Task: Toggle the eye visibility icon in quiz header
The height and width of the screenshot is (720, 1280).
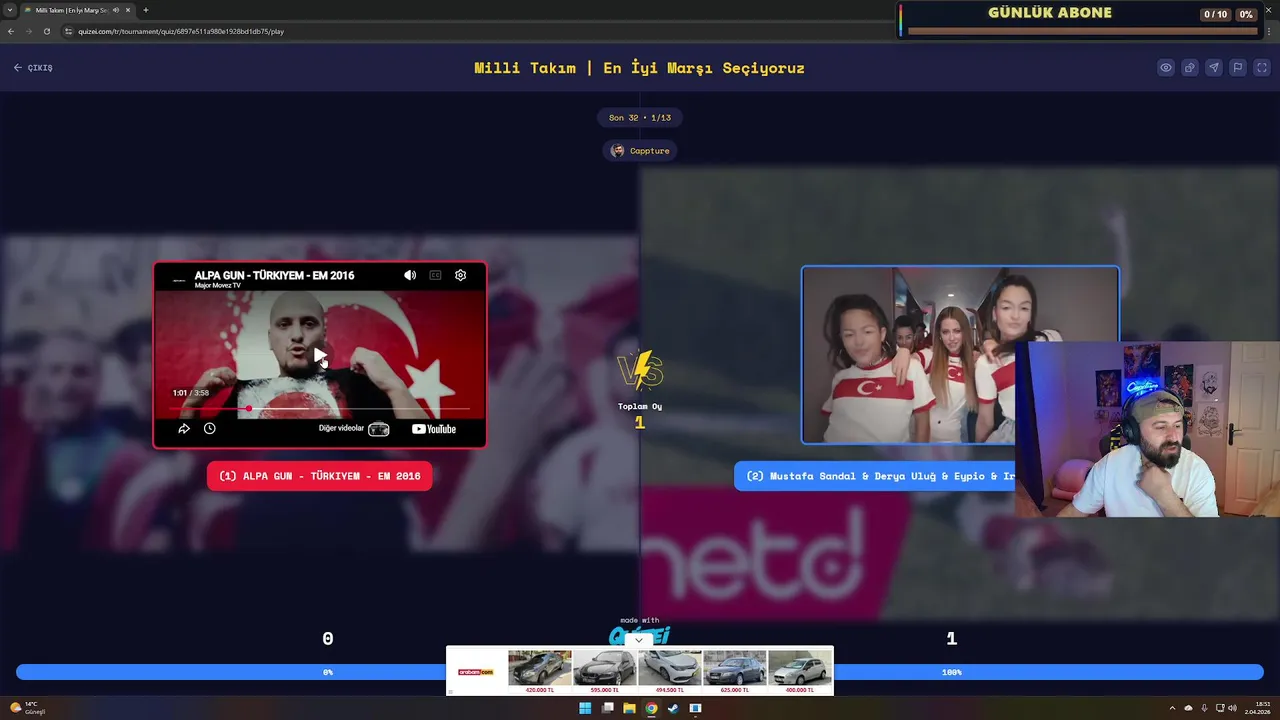Action: coord(1166,68)
